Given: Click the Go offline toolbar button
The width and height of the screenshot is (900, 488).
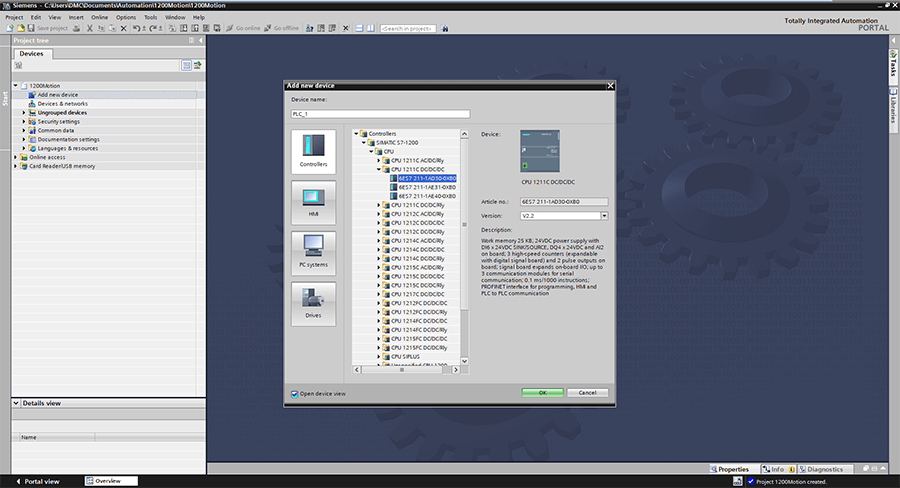Looking at the screenshot, I should (281, 28).
